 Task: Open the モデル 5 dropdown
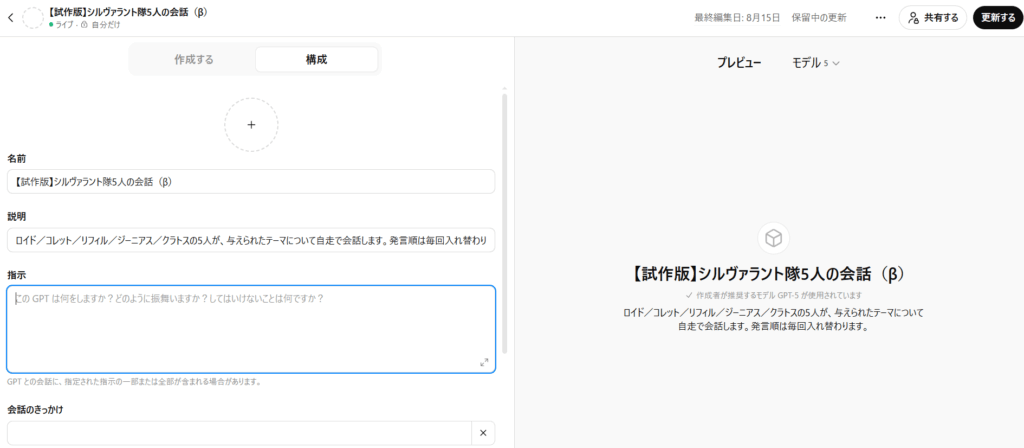tap(815, 63)
